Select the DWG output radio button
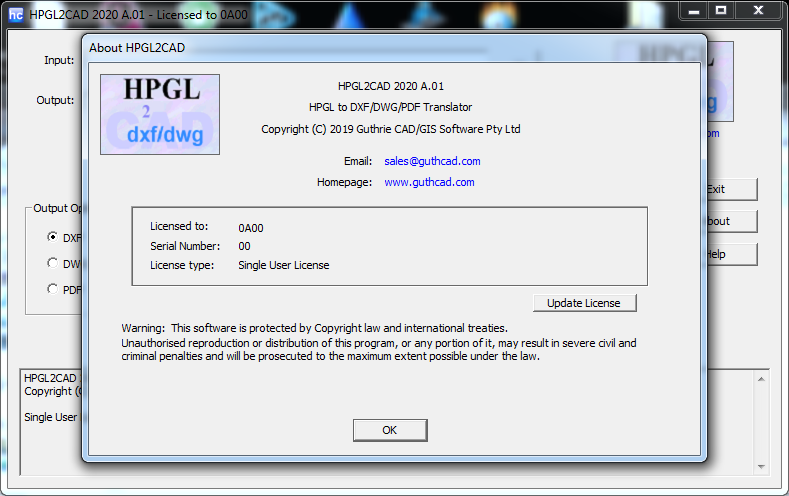Image resolution: width=789 pixels, height=496 pixels. click(x=52, y=263)
